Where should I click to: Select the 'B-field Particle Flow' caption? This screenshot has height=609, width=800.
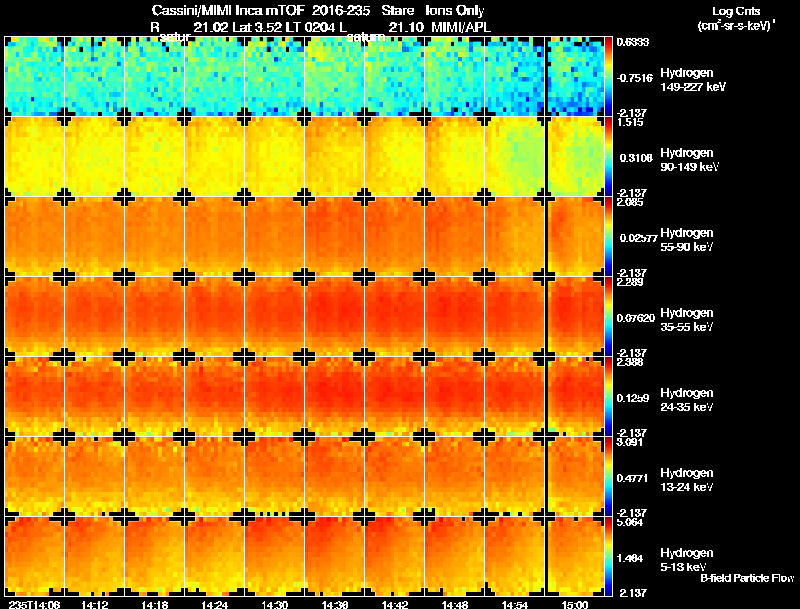tap(747, 578)
